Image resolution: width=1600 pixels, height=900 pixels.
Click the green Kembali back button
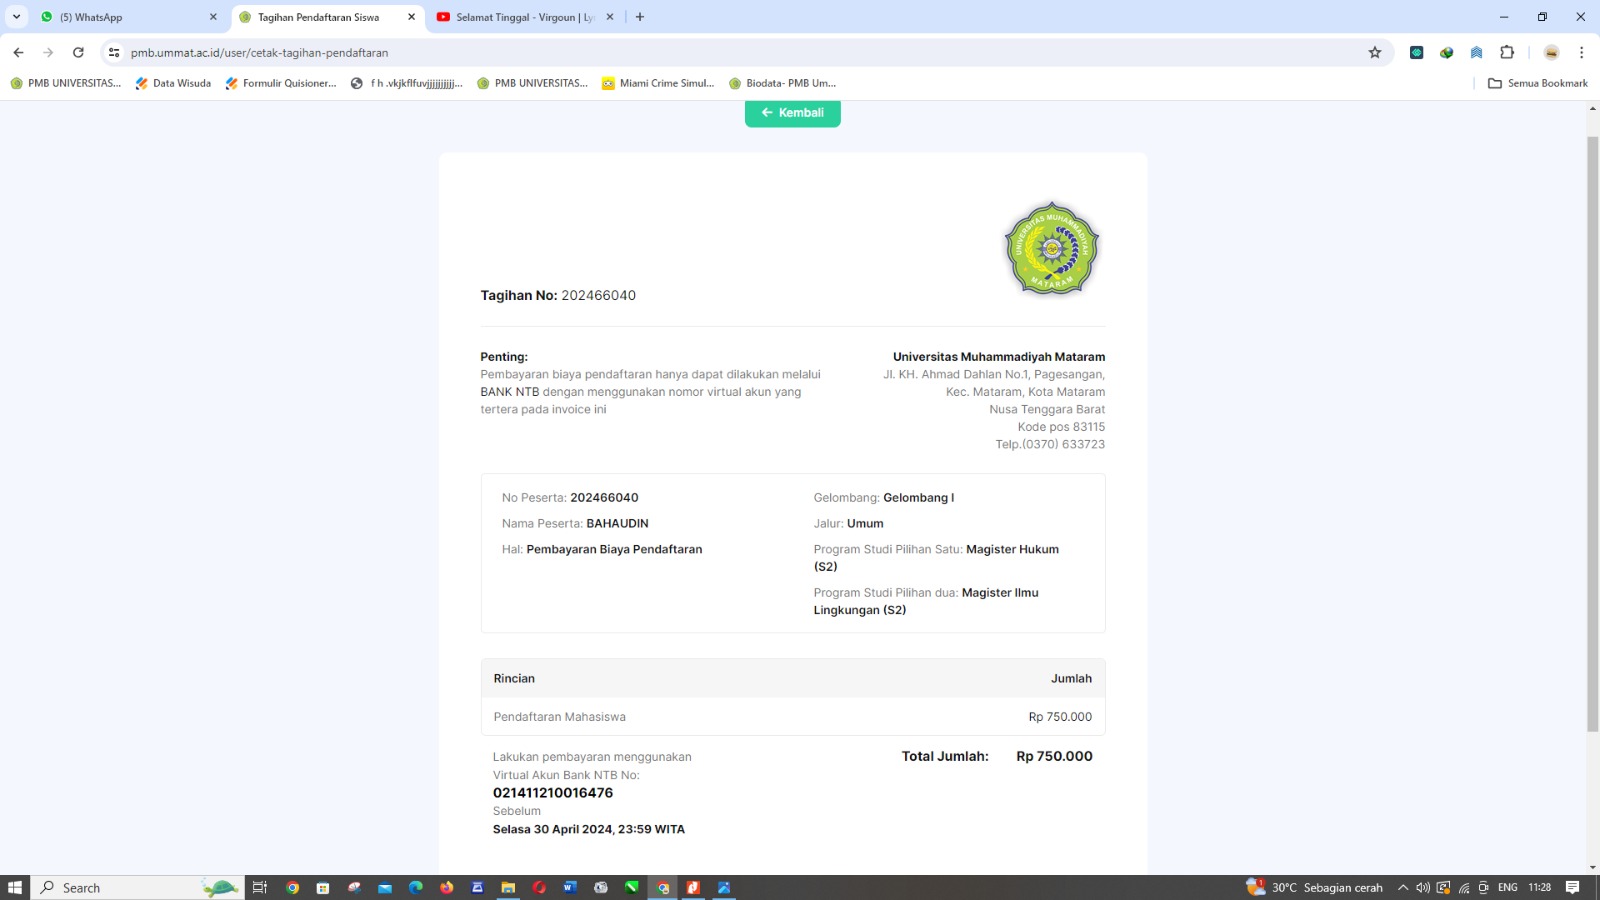(x=792, y=113)
